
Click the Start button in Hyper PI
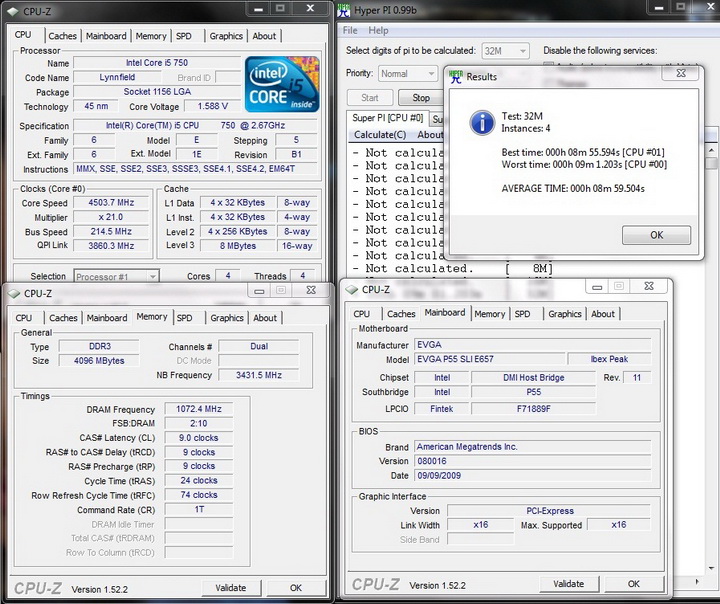coord(370,98)
